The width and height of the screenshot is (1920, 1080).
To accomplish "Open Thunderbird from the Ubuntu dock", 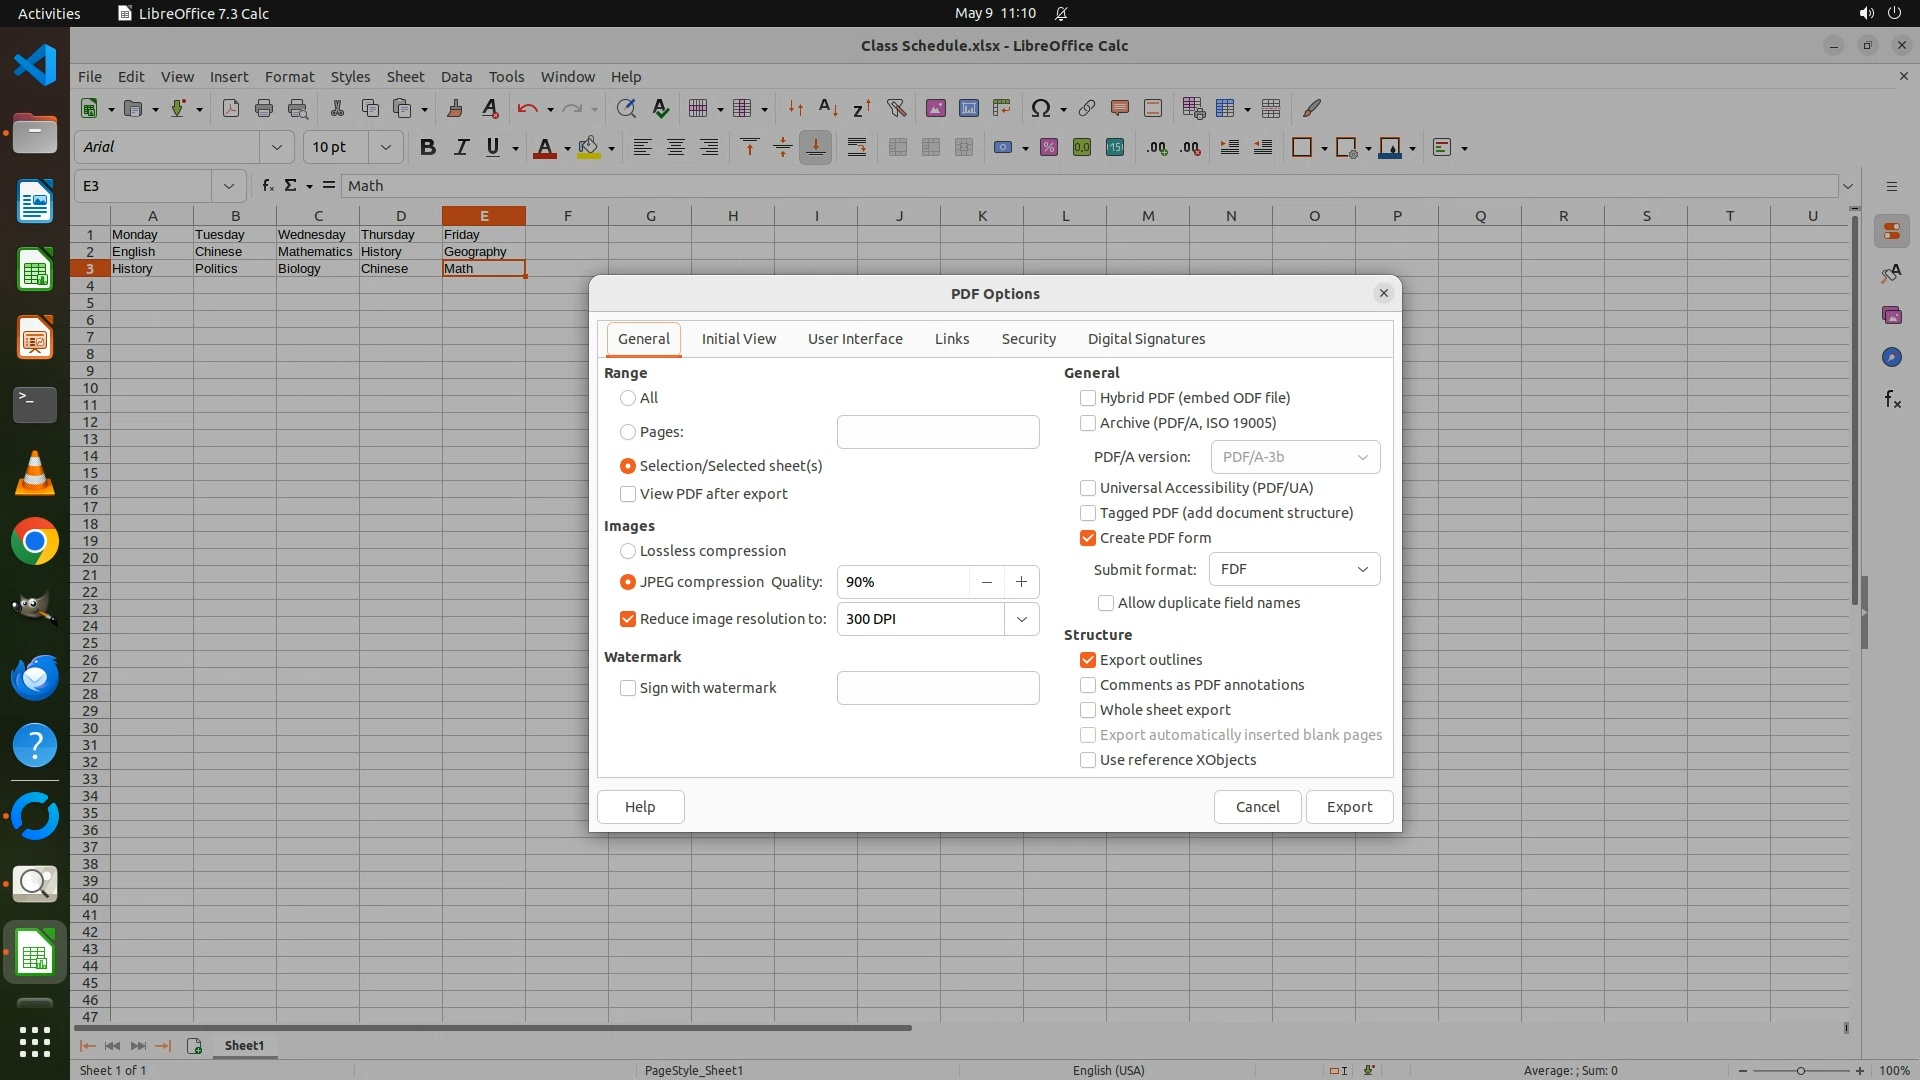I will 35,677.
